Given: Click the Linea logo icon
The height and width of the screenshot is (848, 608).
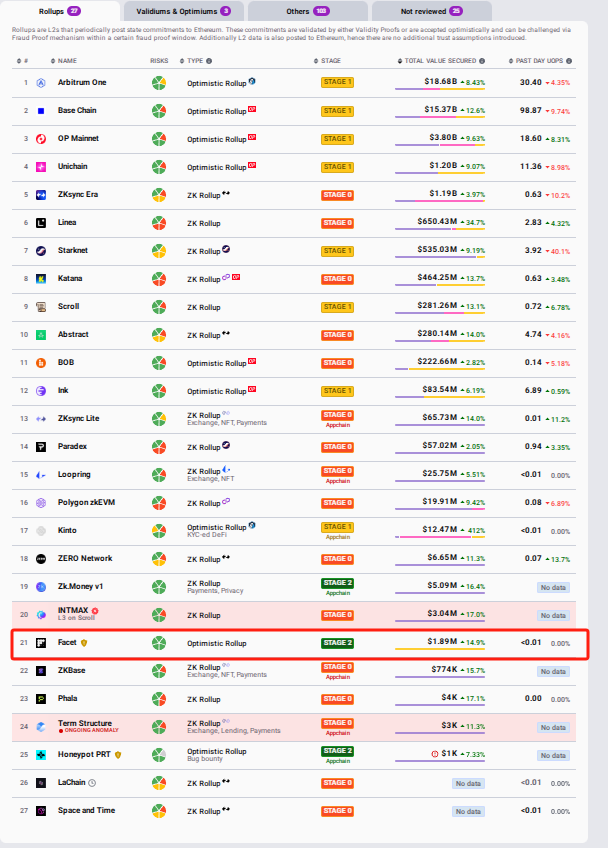Looking at the screenshot, I should coord(41,223).
